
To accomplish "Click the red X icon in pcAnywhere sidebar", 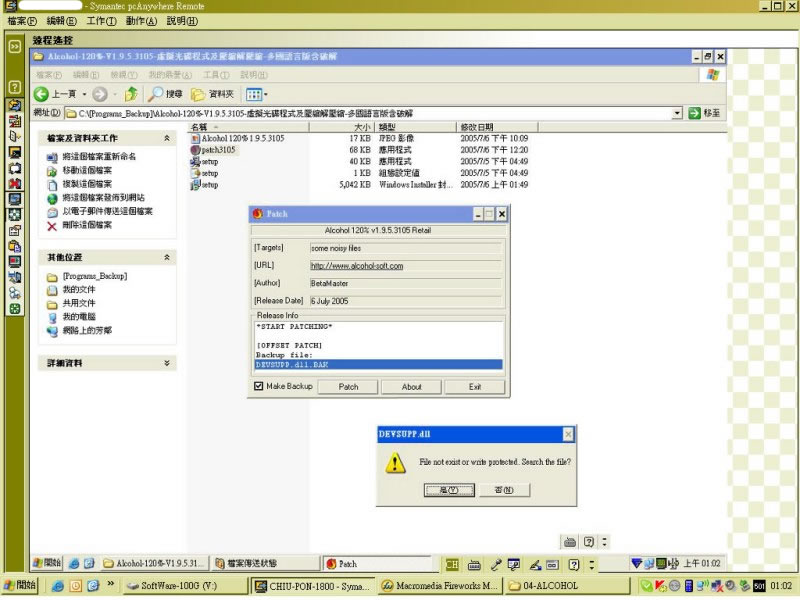I will coord(14,183).
